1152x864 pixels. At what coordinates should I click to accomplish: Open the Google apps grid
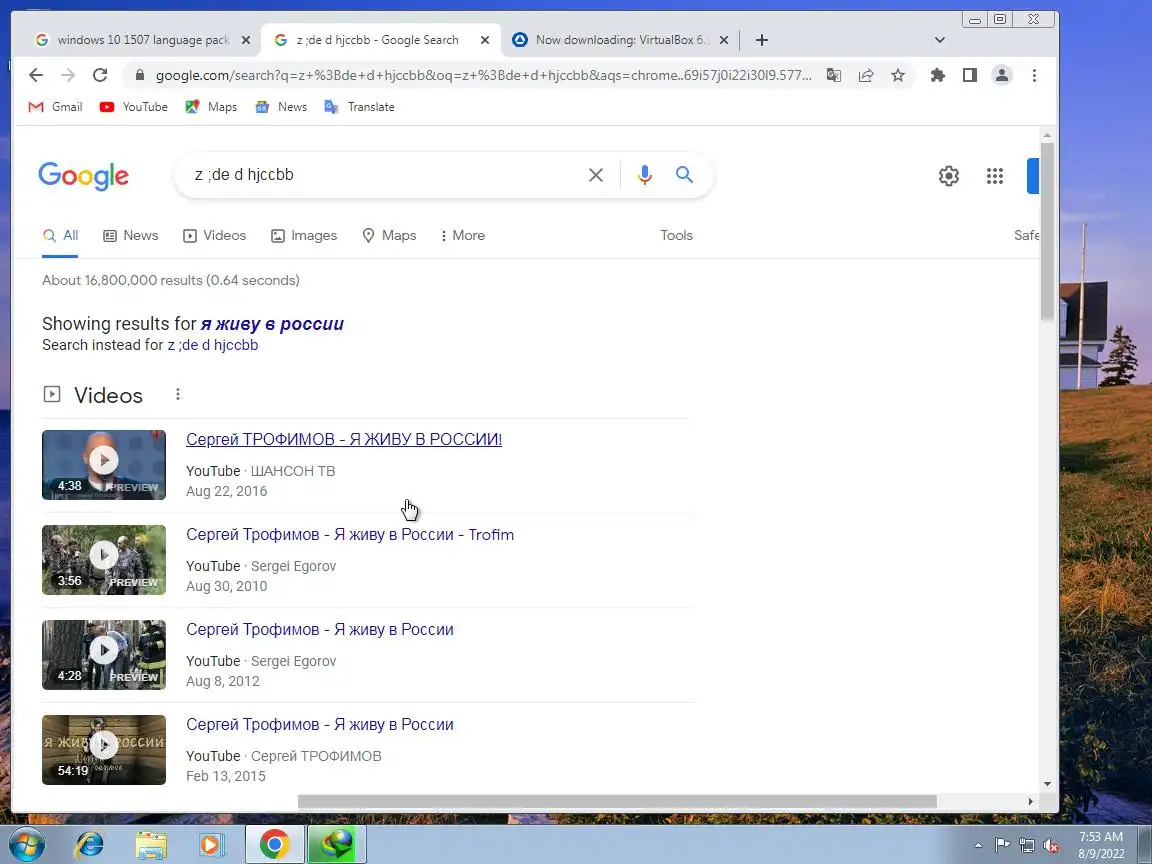click(x=995, y=176)
